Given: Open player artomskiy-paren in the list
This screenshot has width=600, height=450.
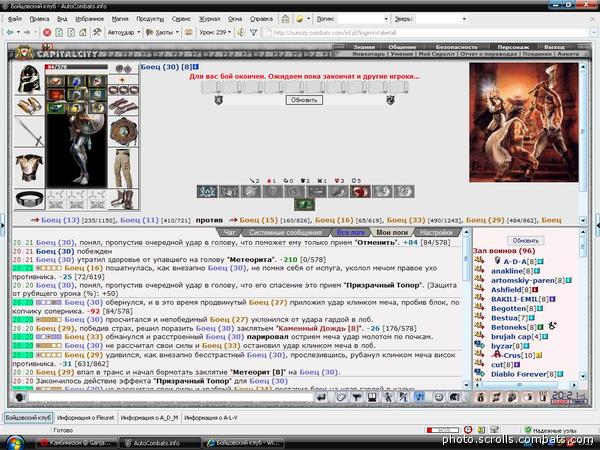Looking at the screenshot, I should pos(523,280).
